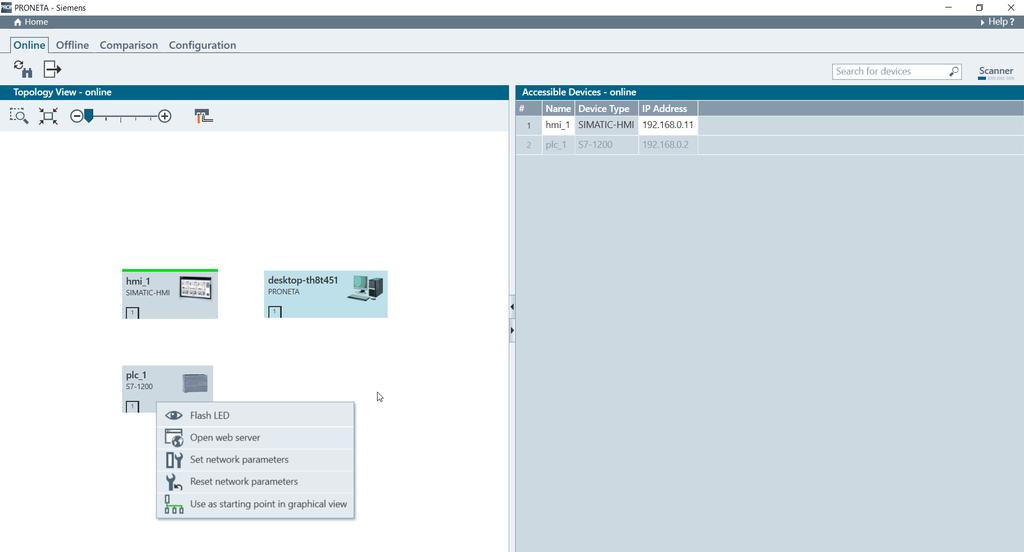The height and width of the screenshot is (552, 1024).
Task: Click the PRONETA app icon in title bar
Action: tap(6, 7)
